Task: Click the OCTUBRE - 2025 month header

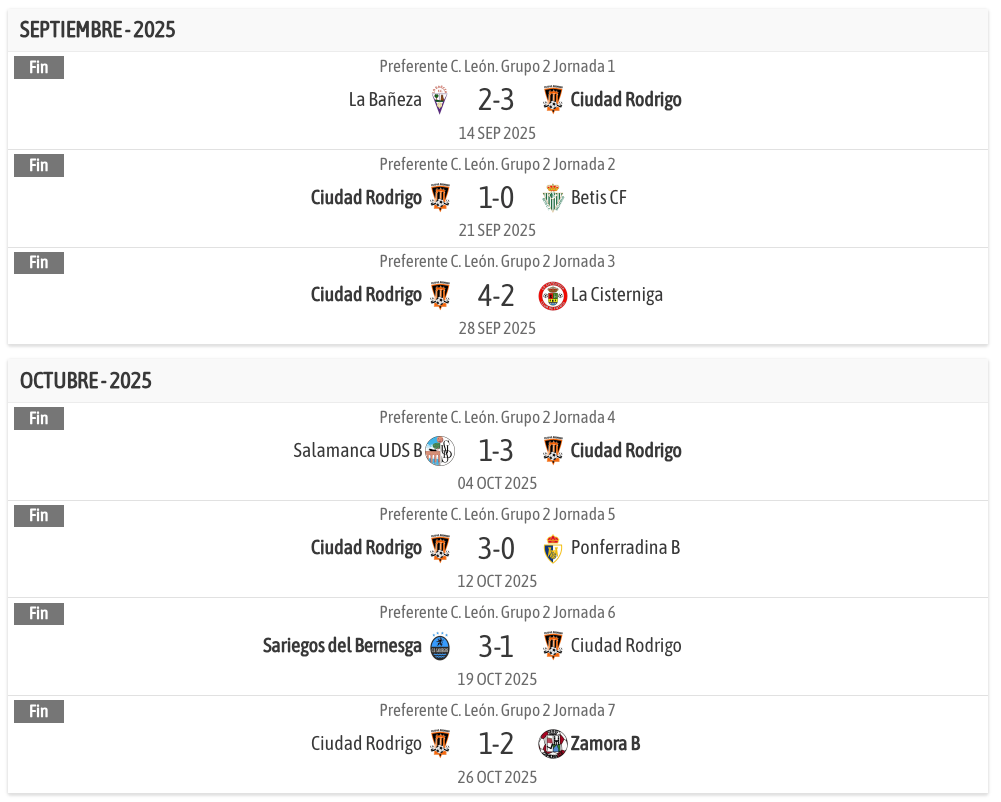Action: pyautogui.click(x=86, y=381)
